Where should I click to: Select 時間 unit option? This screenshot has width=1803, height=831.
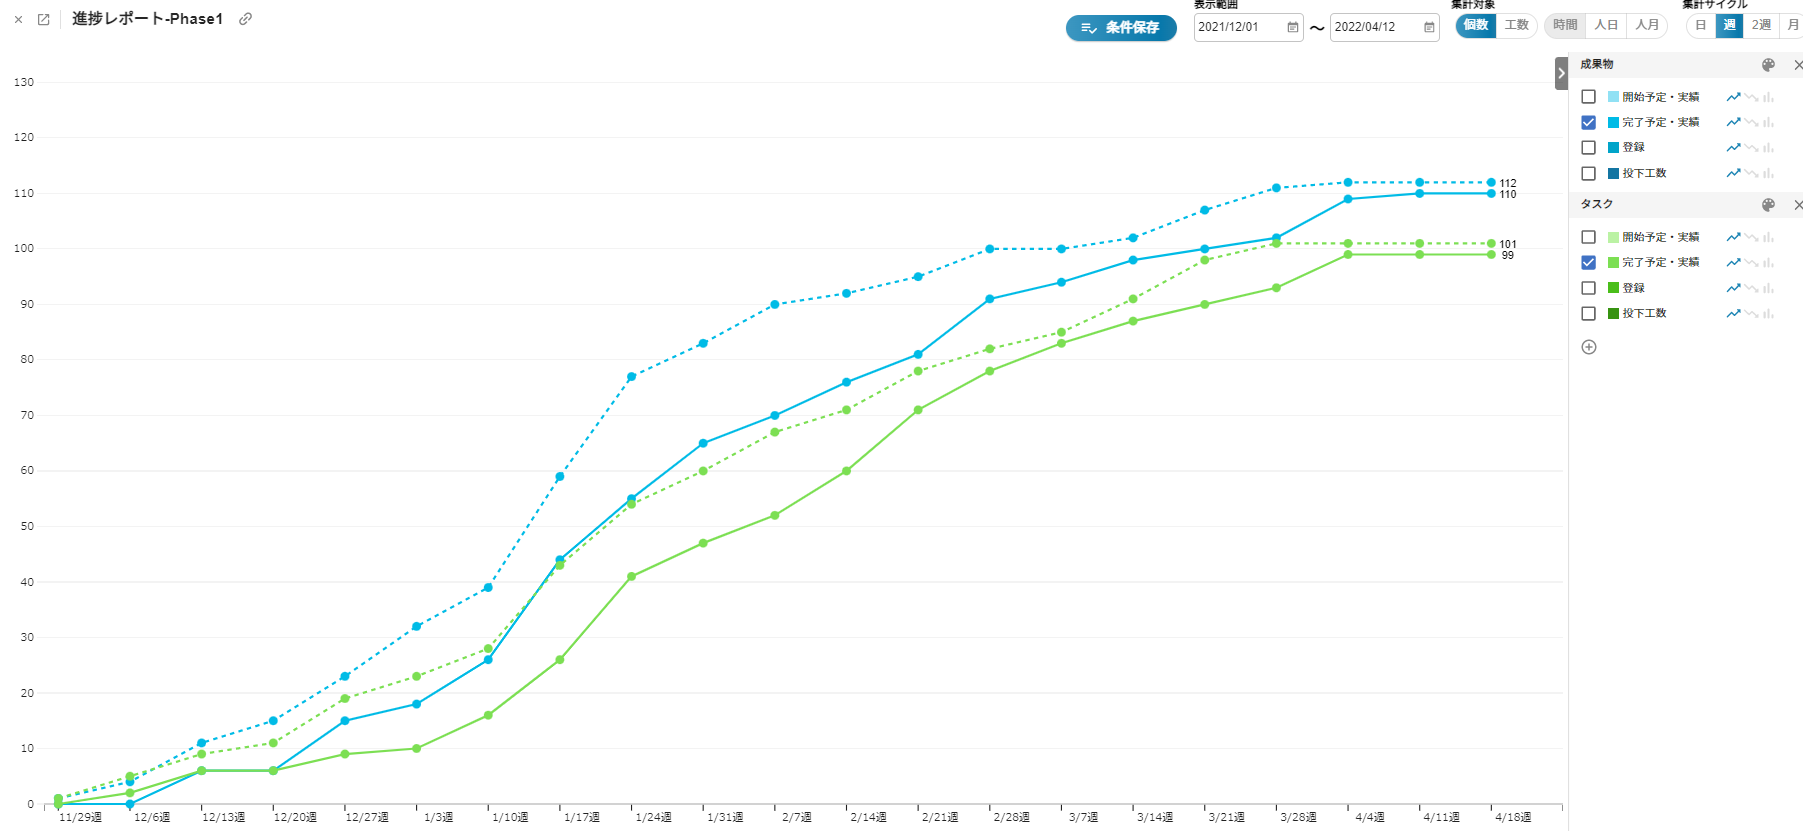(x=1565, y=25)
